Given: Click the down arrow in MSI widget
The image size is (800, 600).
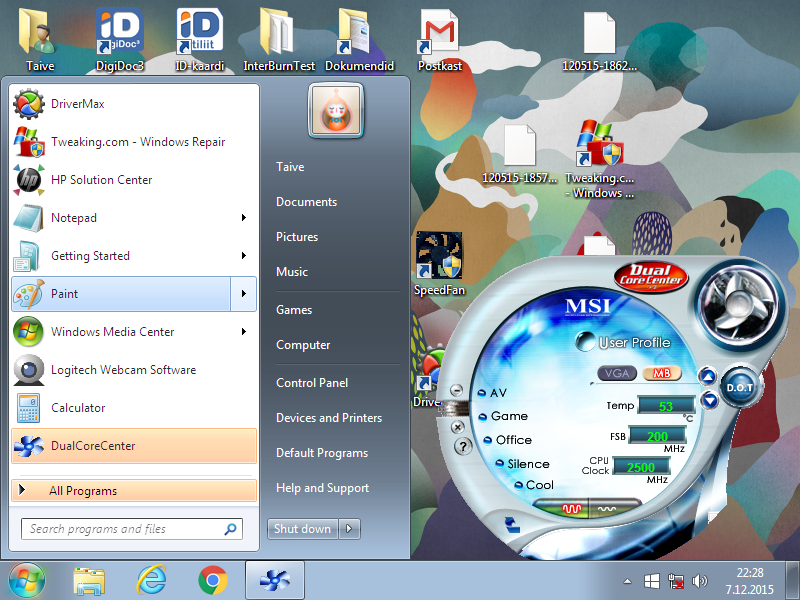Looking at the screenshot, I should pyautogui.click(x=709, y=400).
